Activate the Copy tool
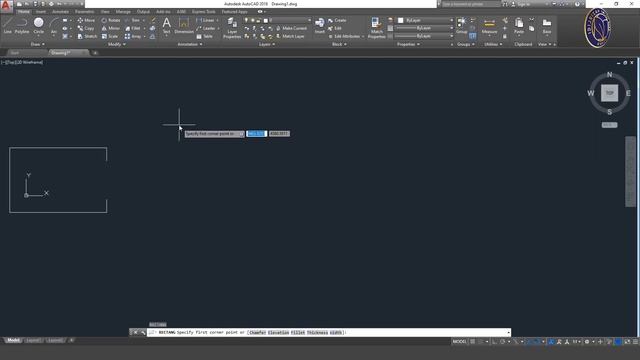The width and height of the screenshot is (640, 360). pyautogui.click(x=86, y=28)
